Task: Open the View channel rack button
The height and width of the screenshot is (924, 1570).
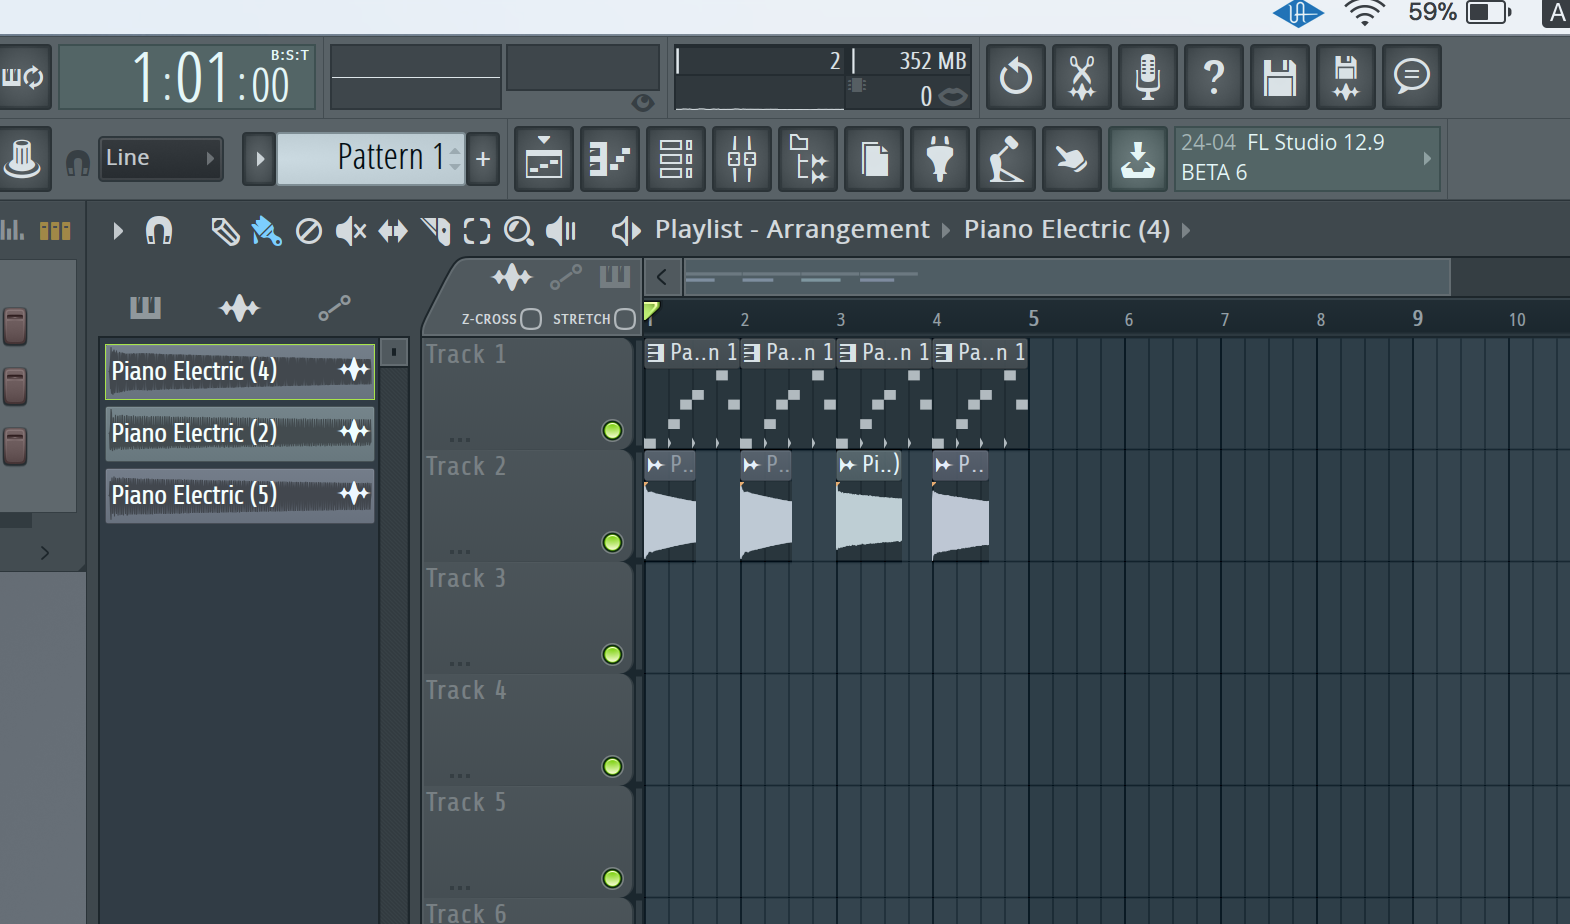Action: coord(676,159)
